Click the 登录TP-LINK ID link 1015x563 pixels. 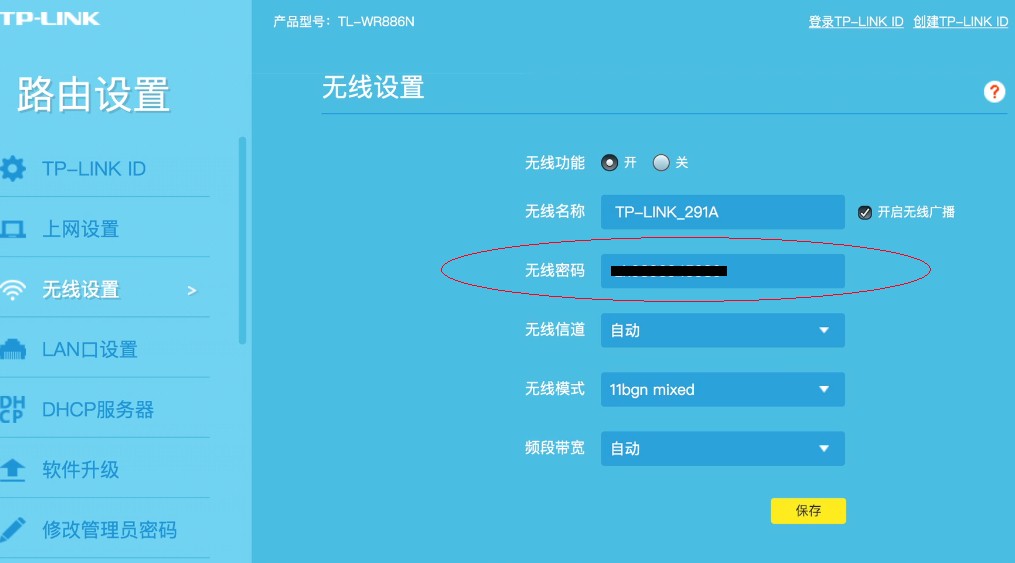pos(856,21)
